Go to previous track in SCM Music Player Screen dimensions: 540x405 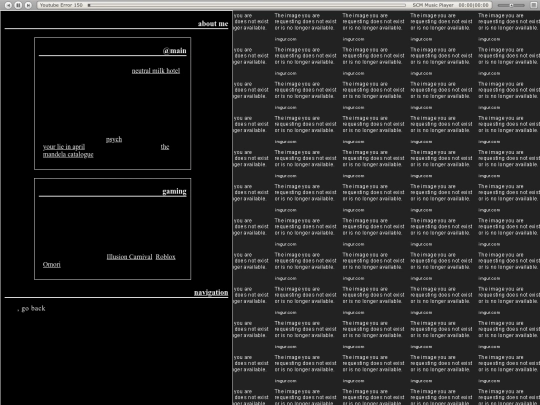(x=9, y=5)
